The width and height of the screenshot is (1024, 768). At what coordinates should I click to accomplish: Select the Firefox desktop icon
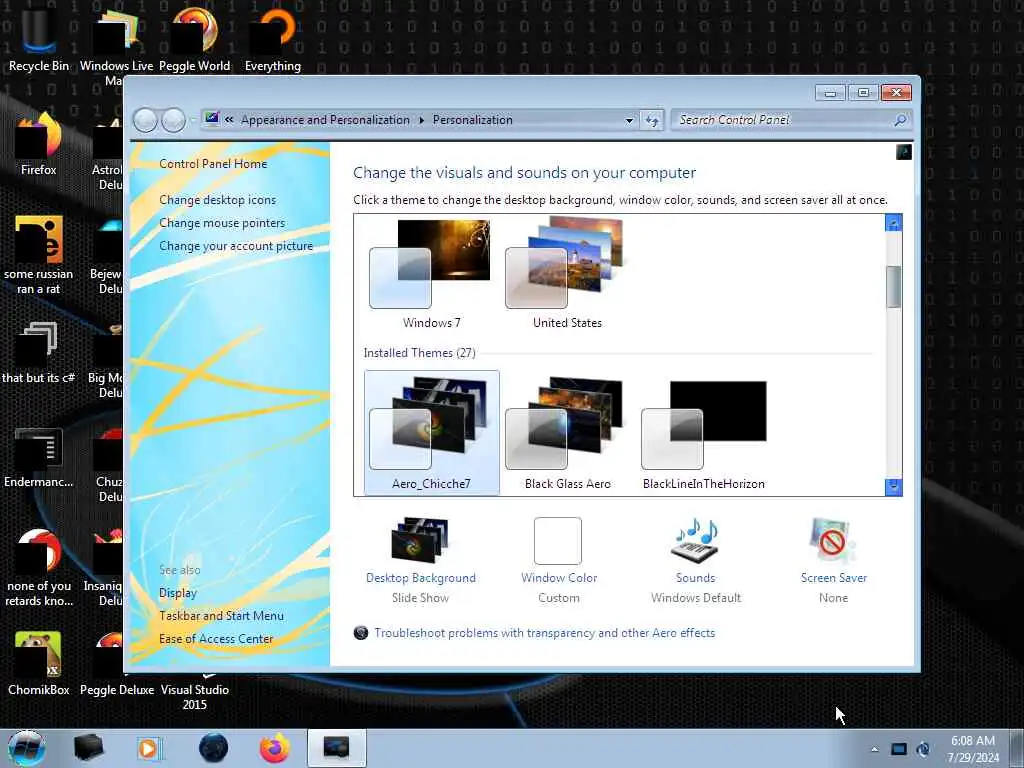coord(39,144)
